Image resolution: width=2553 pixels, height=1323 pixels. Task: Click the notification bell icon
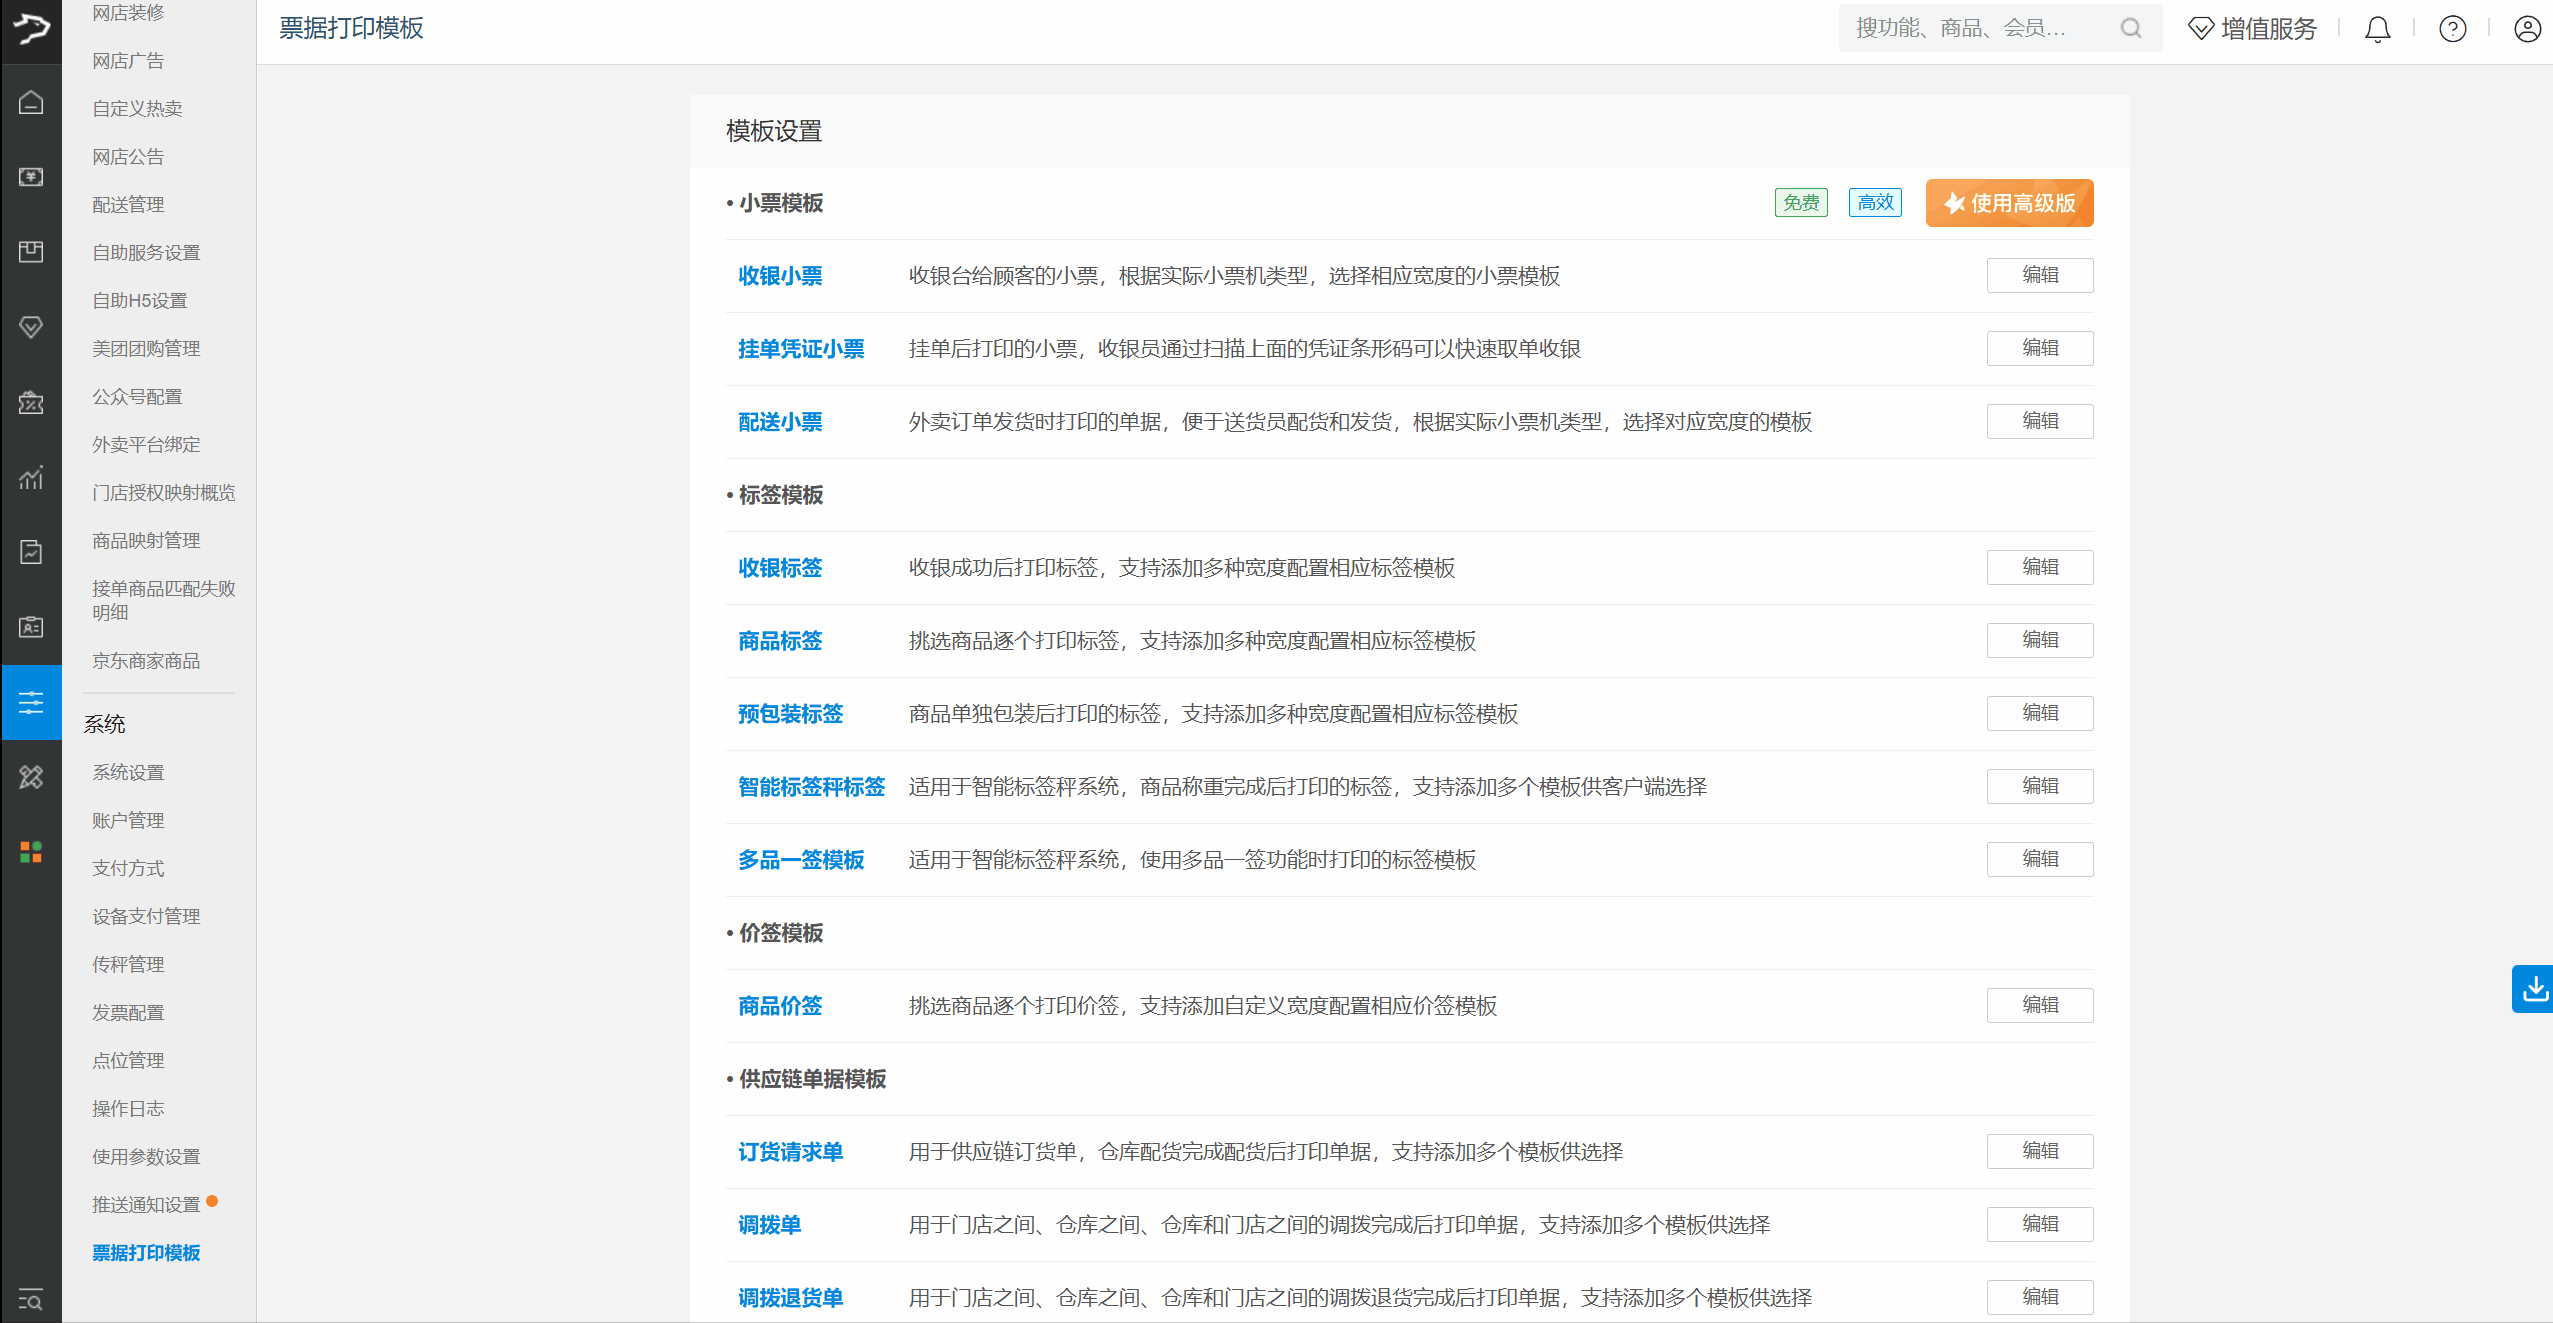coord(2377,29)
